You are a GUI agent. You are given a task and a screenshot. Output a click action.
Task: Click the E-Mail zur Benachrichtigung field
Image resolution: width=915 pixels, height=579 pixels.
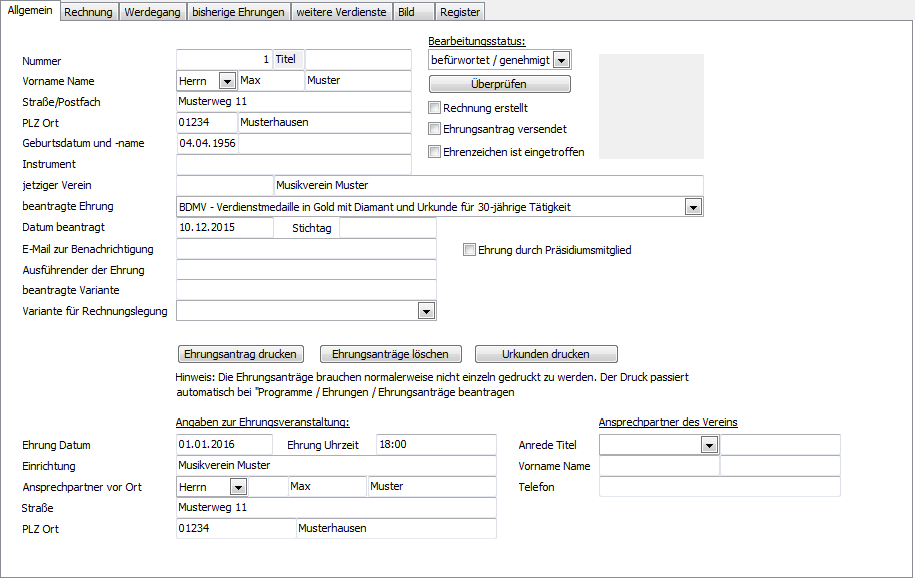(x=306, y=249)
